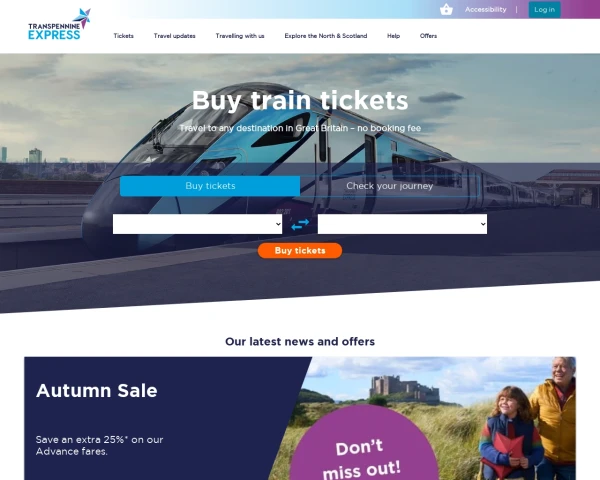Open Travelling with us menu

(x=240, y=36)
